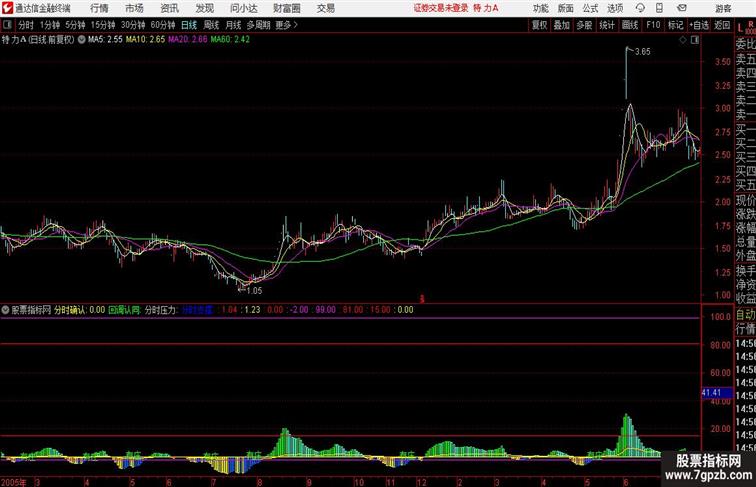Viewport: 756px width, 487px height.
Task: Open the 功能 menu
Action: (540, 8)
